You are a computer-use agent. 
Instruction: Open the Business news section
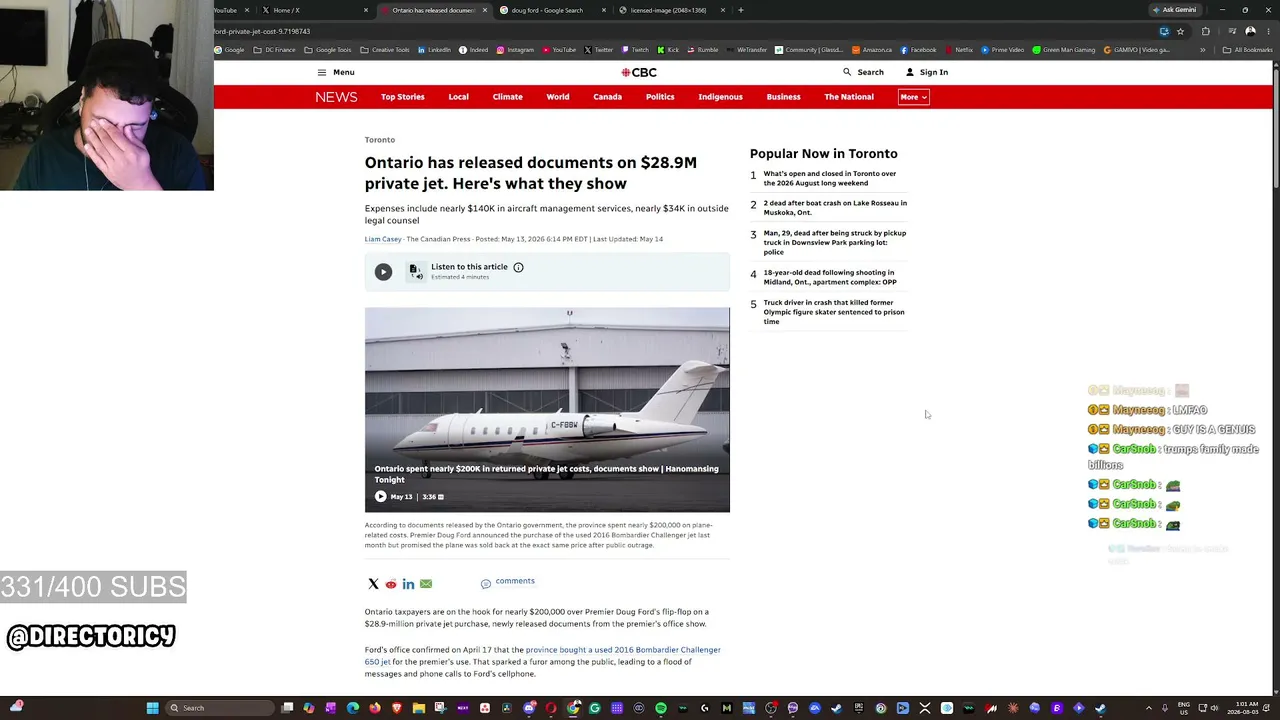click(x=783, y=97)
